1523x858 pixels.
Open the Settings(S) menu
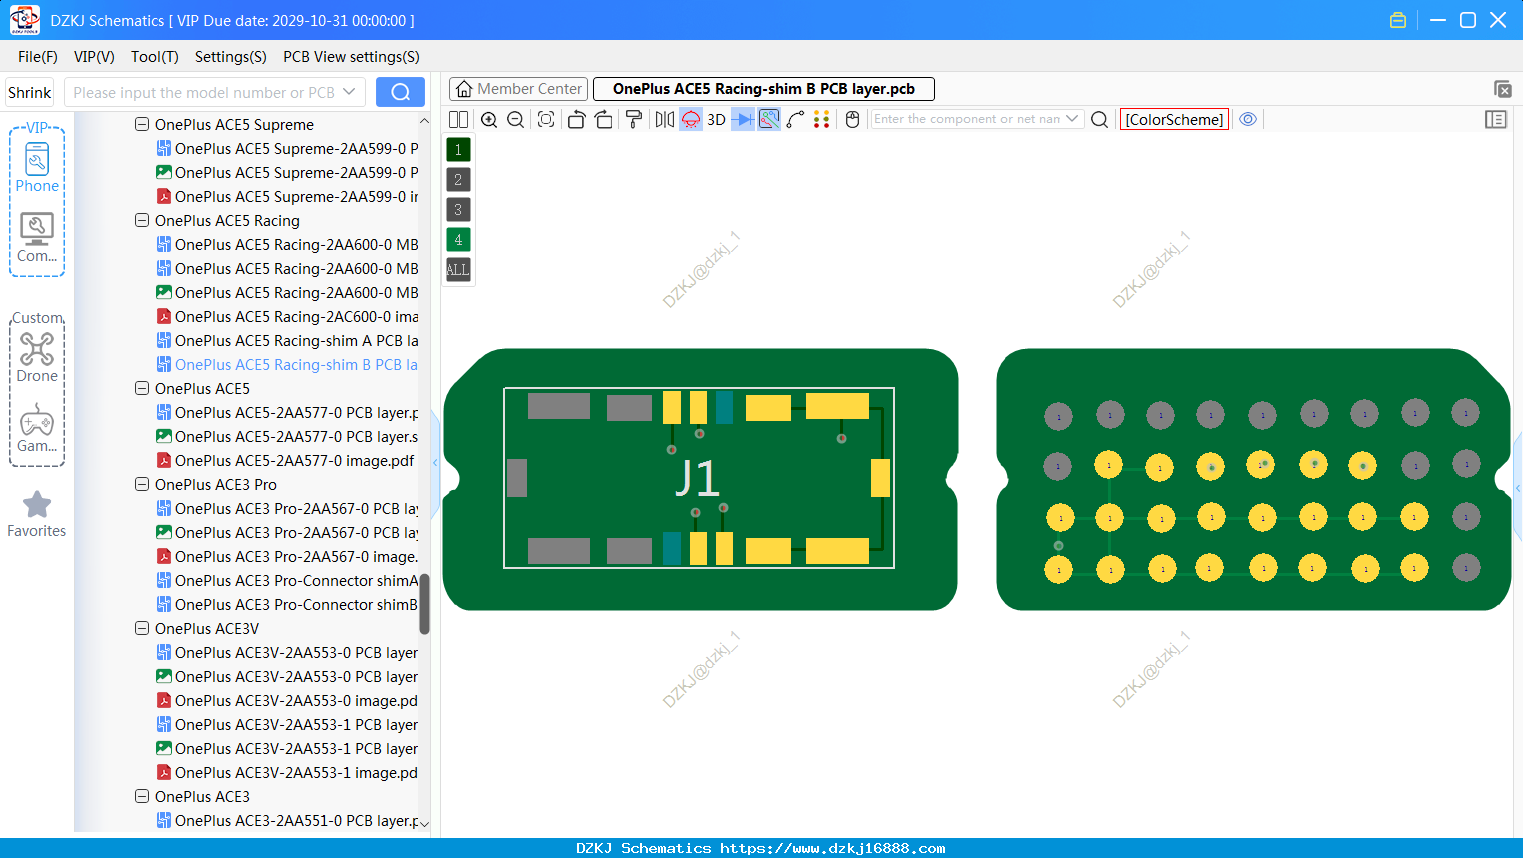(231, 56)
